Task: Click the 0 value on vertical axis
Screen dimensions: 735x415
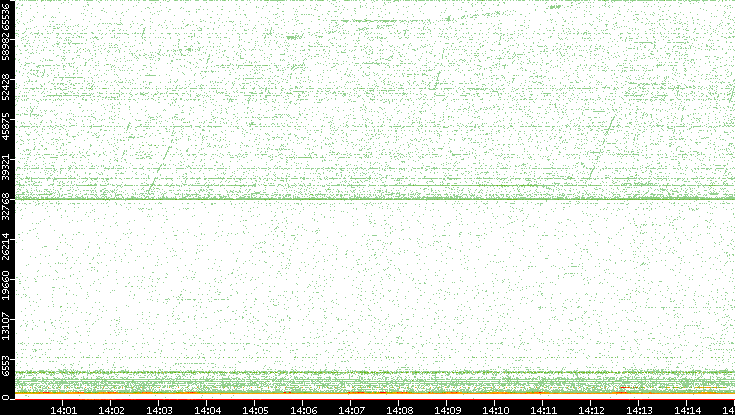Action: 5,398
